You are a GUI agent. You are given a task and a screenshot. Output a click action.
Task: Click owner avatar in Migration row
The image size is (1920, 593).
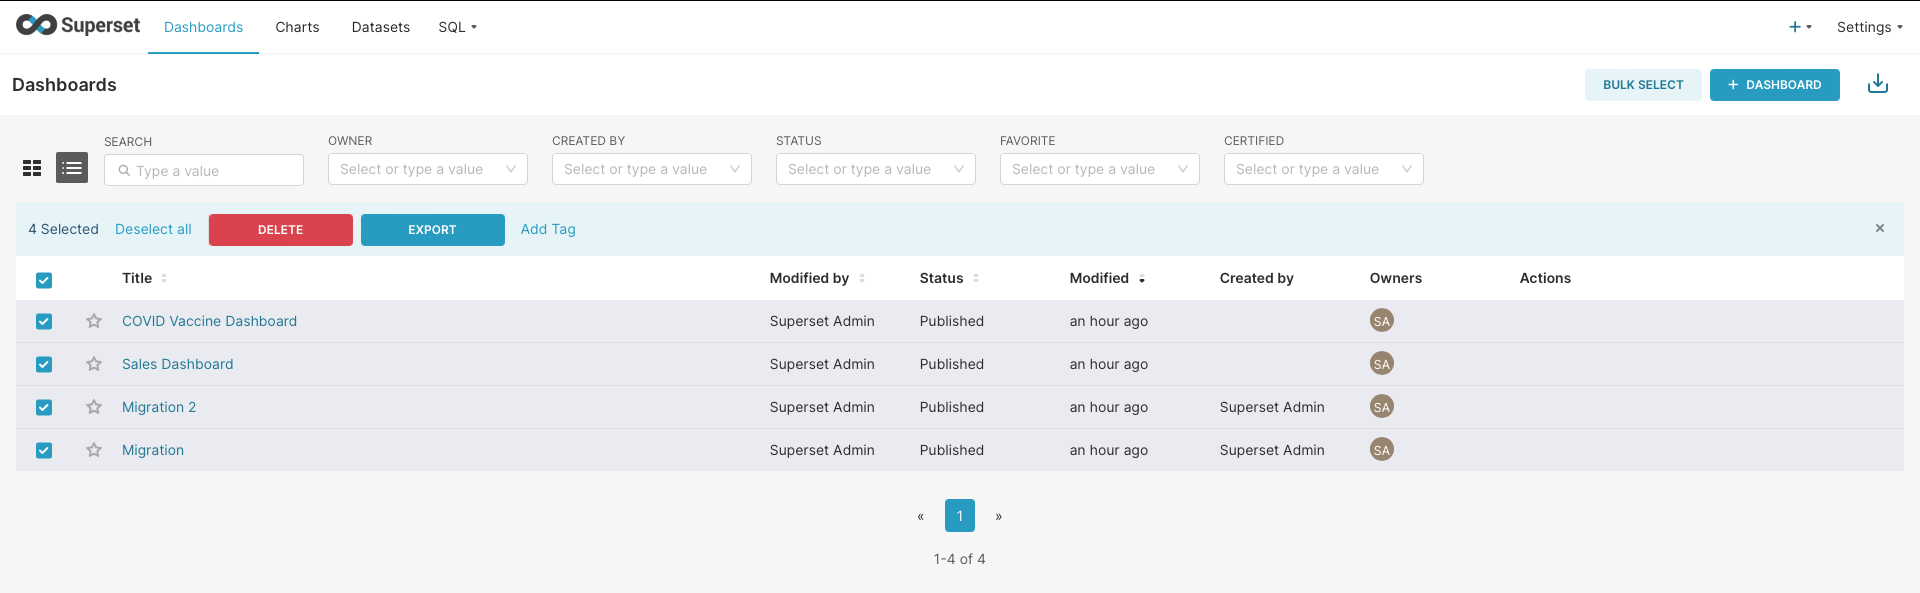pos(1381,450)
